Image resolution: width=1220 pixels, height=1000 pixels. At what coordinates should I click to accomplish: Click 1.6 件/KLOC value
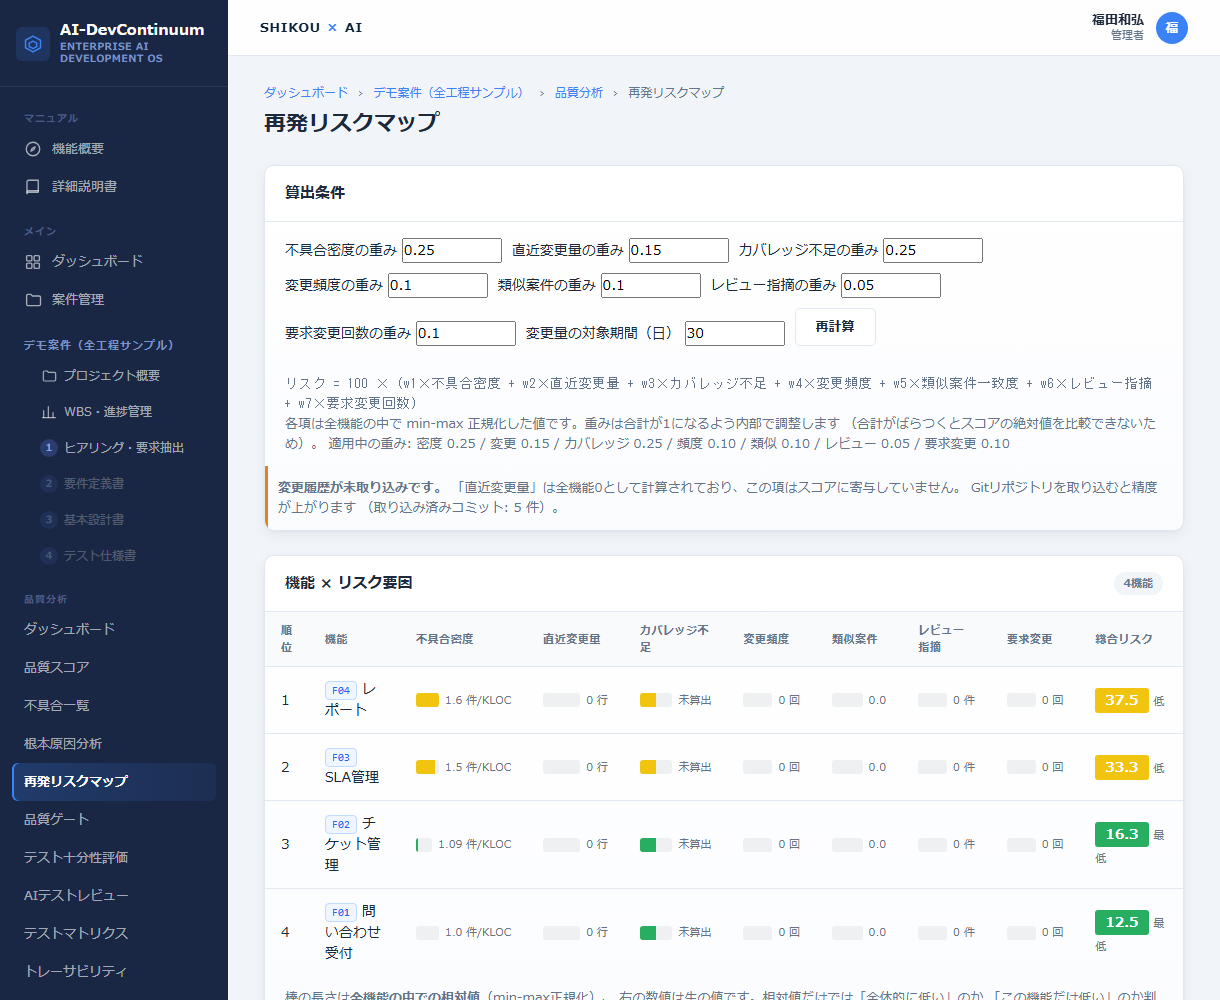tap(478, 700)
